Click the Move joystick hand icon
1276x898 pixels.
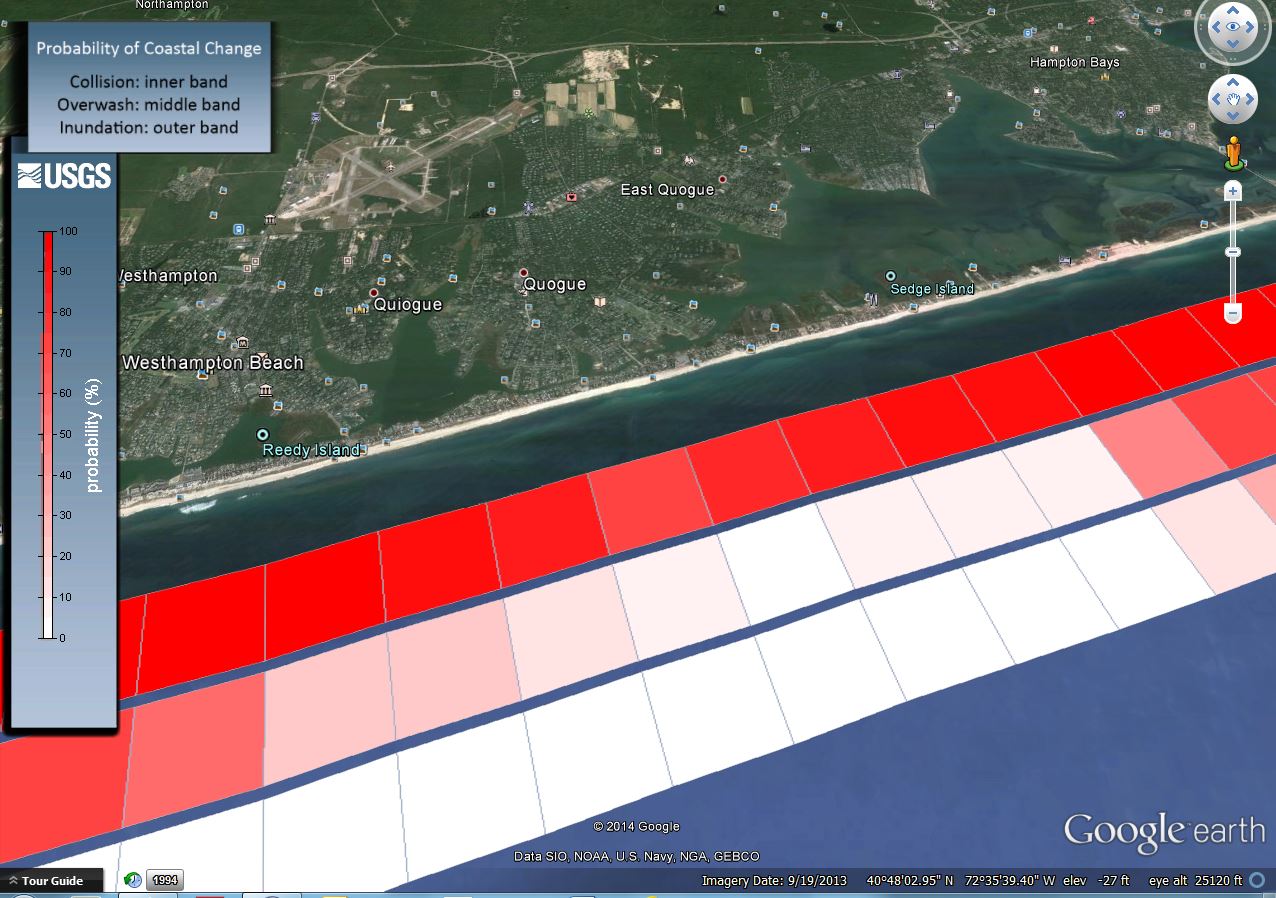click(x=1232, y=99)
